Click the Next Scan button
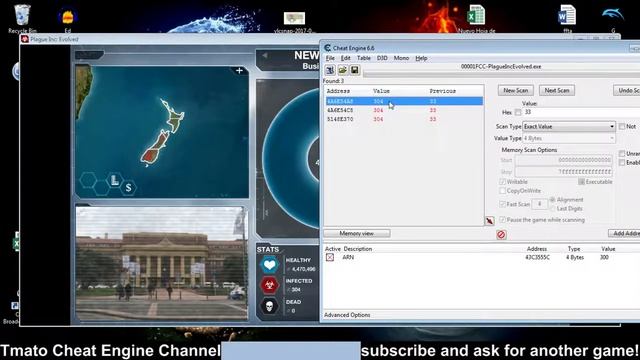This screenshot has width=640, height=360. pyautogui.click(x=557, y=90)
